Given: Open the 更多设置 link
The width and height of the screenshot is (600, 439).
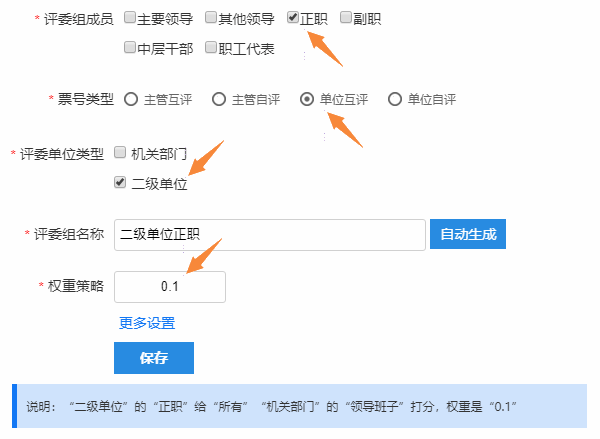Looking at the screenshot, I should pos(147,323).
